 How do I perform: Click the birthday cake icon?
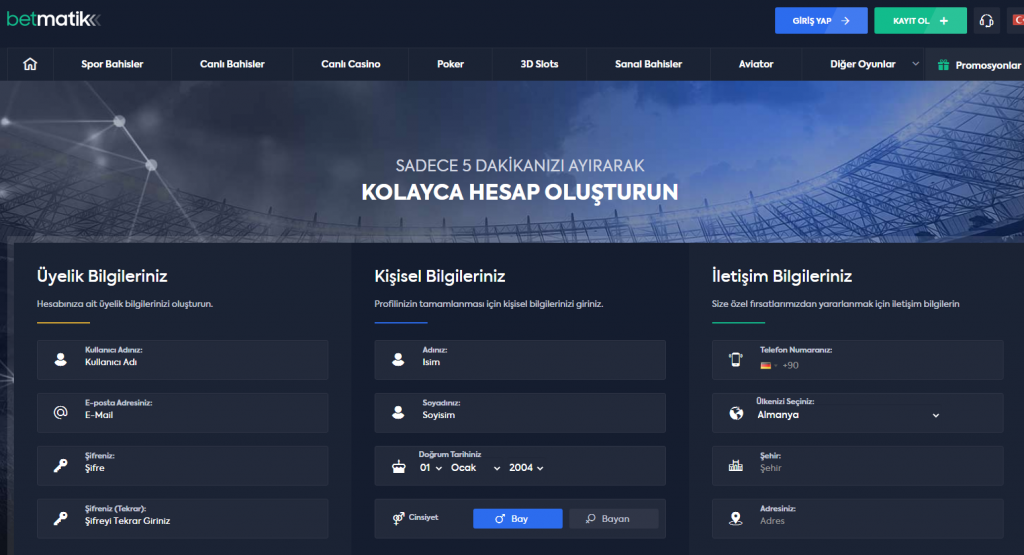point(398,466)
